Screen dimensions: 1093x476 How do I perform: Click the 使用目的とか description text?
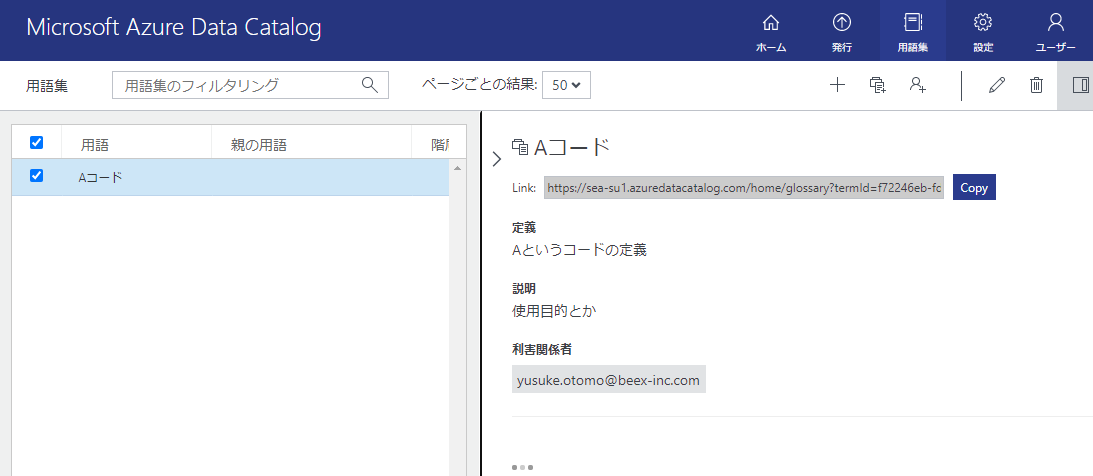[554, 311]
